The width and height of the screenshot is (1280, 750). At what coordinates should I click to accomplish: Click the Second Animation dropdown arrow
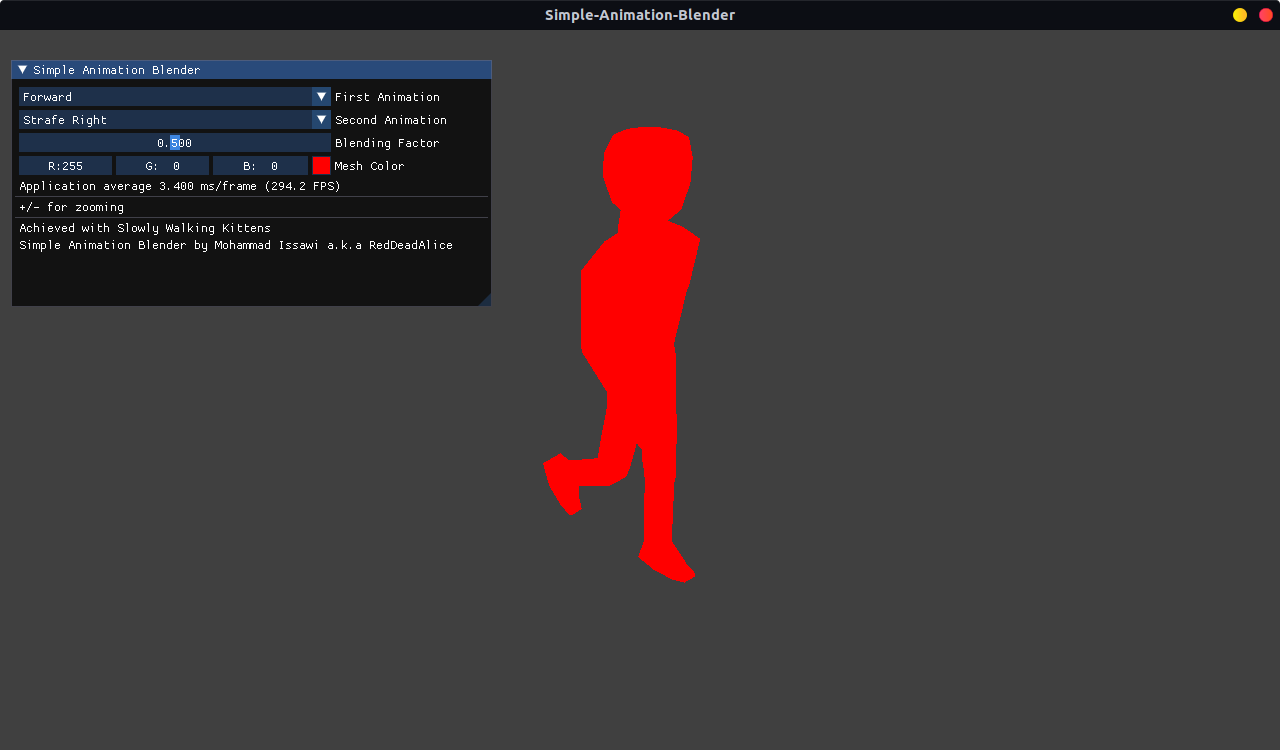point(321,120)
